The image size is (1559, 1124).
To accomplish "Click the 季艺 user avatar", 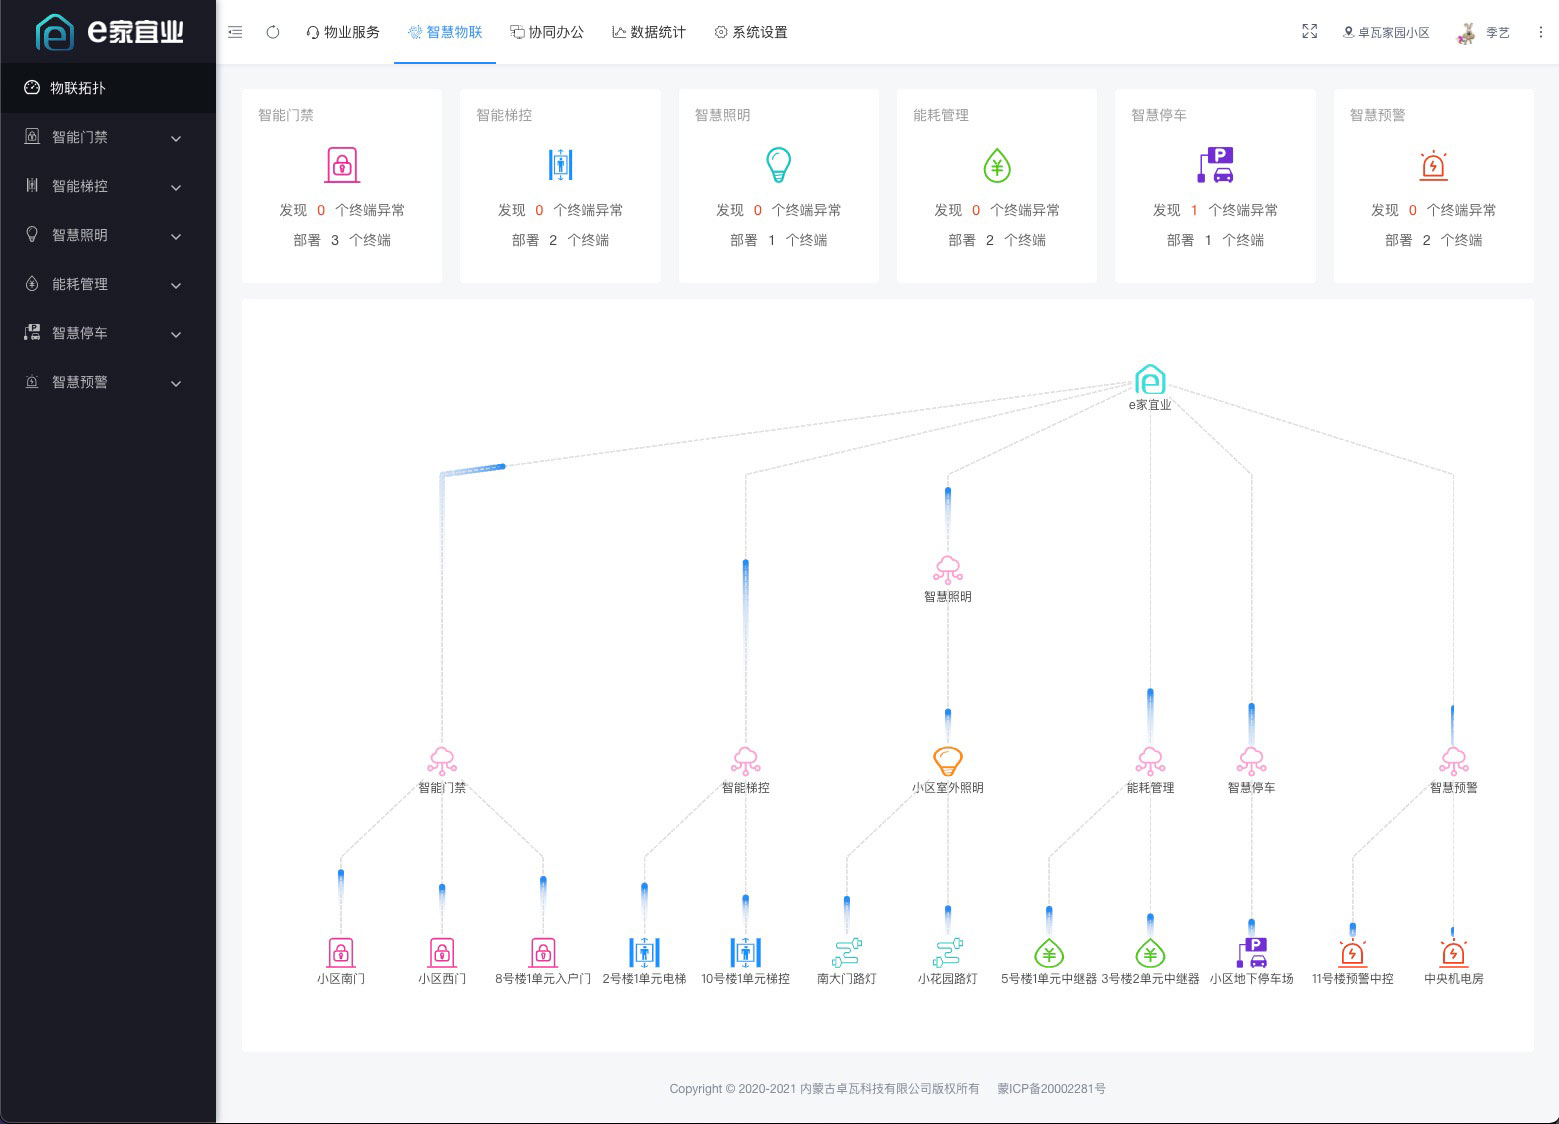I will click(1468, 31).
